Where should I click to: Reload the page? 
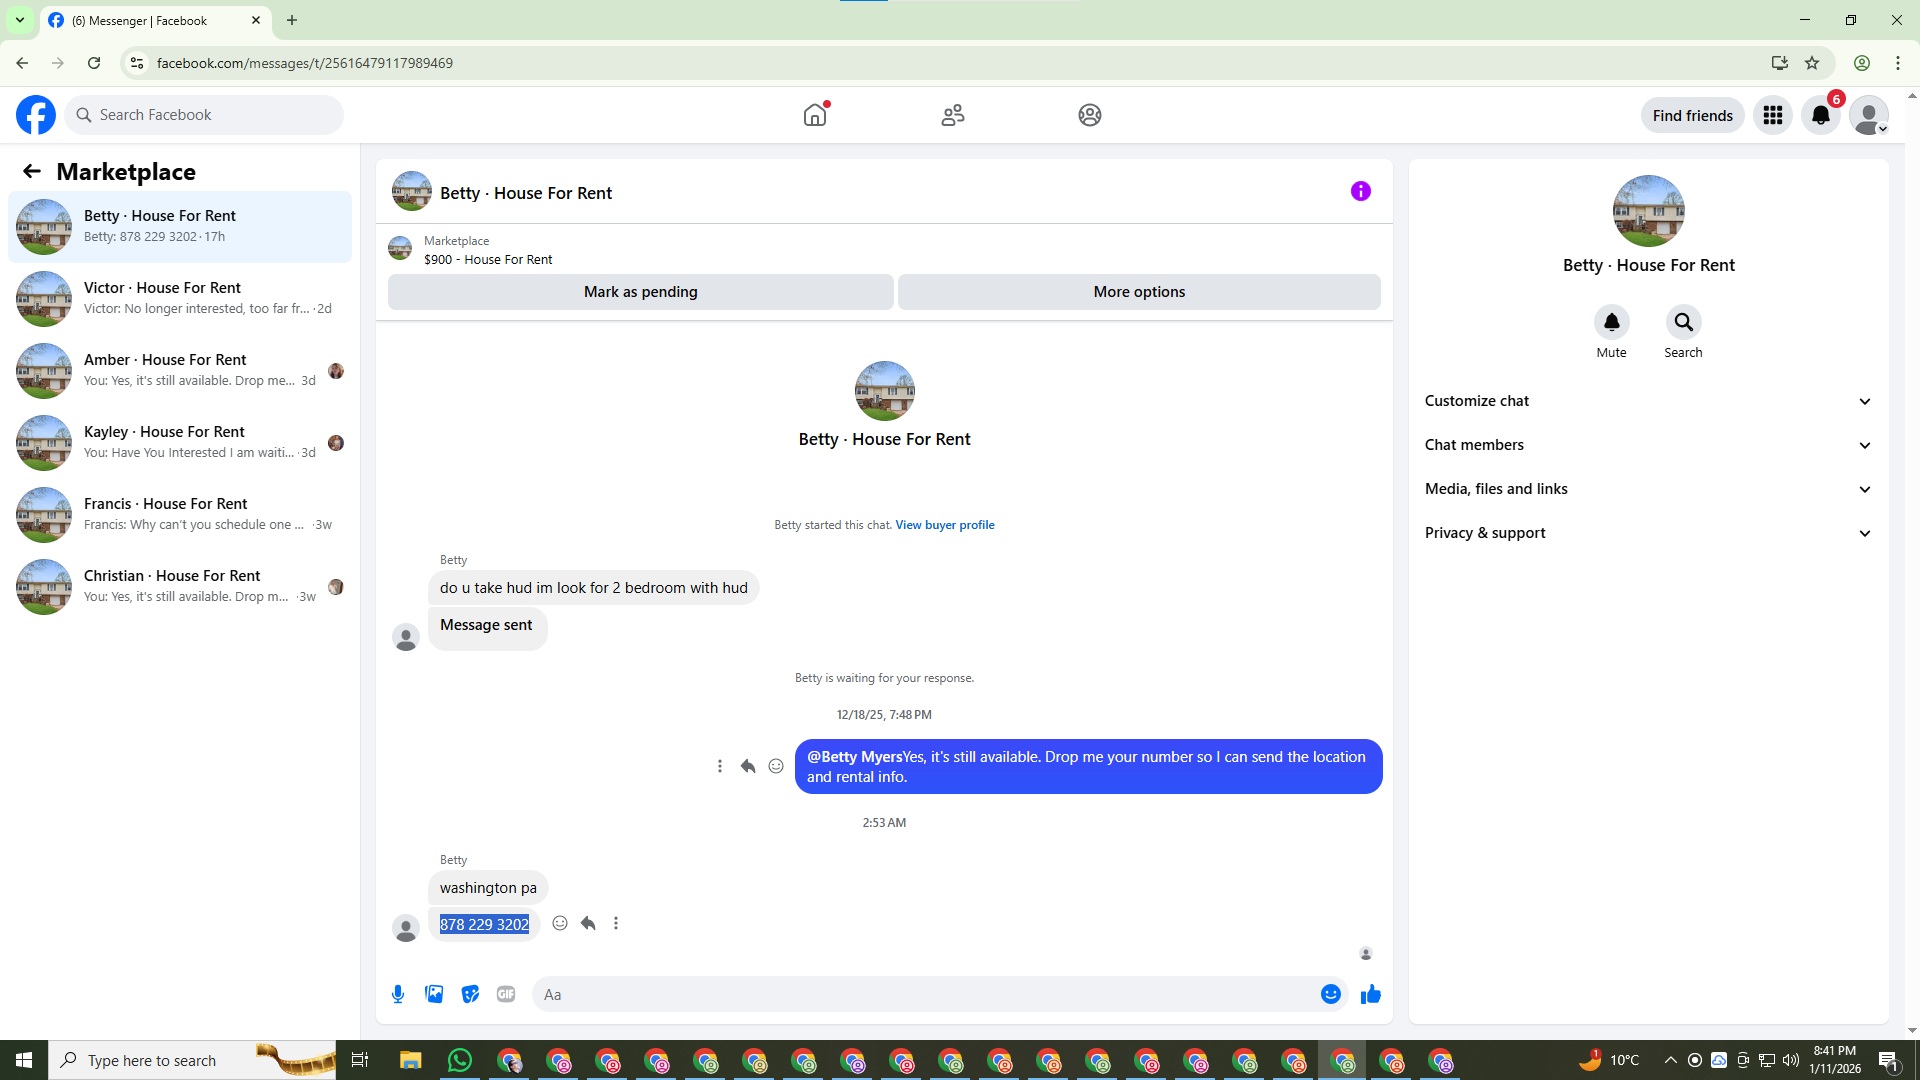[94, 63]
